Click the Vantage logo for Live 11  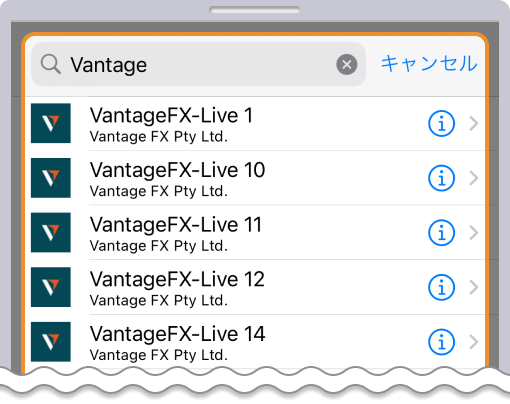point(51,232)
